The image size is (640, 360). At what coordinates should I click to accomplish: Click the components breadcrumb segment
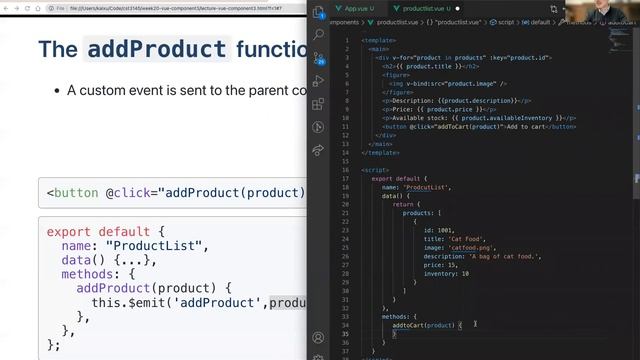[x=345, y=22]
